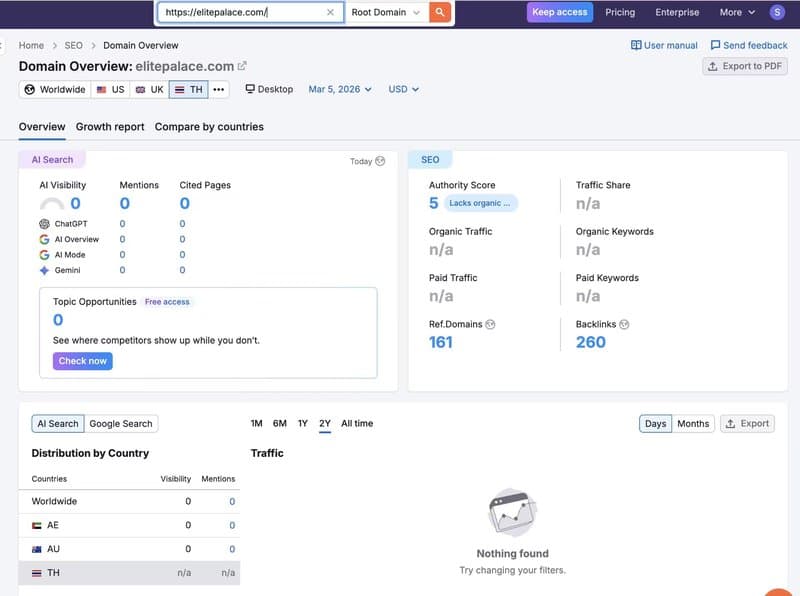Click Export to PDF button
This screenshot has height=596, width=800.
point(745,66)
